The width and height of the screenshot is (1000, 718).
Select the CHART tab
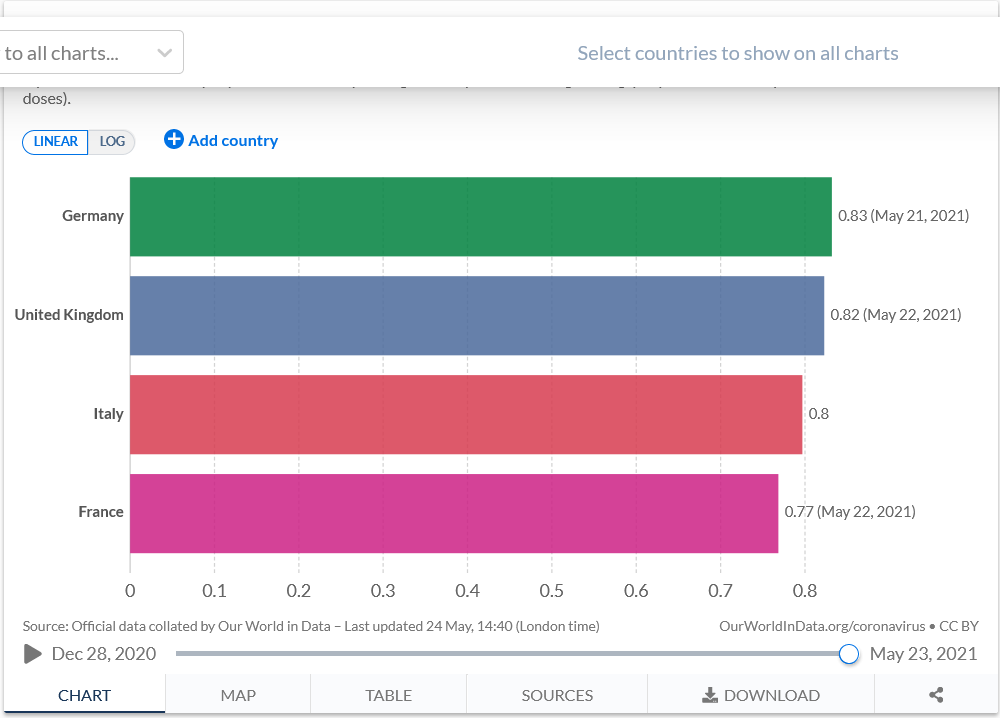click(x=84, y=695)
